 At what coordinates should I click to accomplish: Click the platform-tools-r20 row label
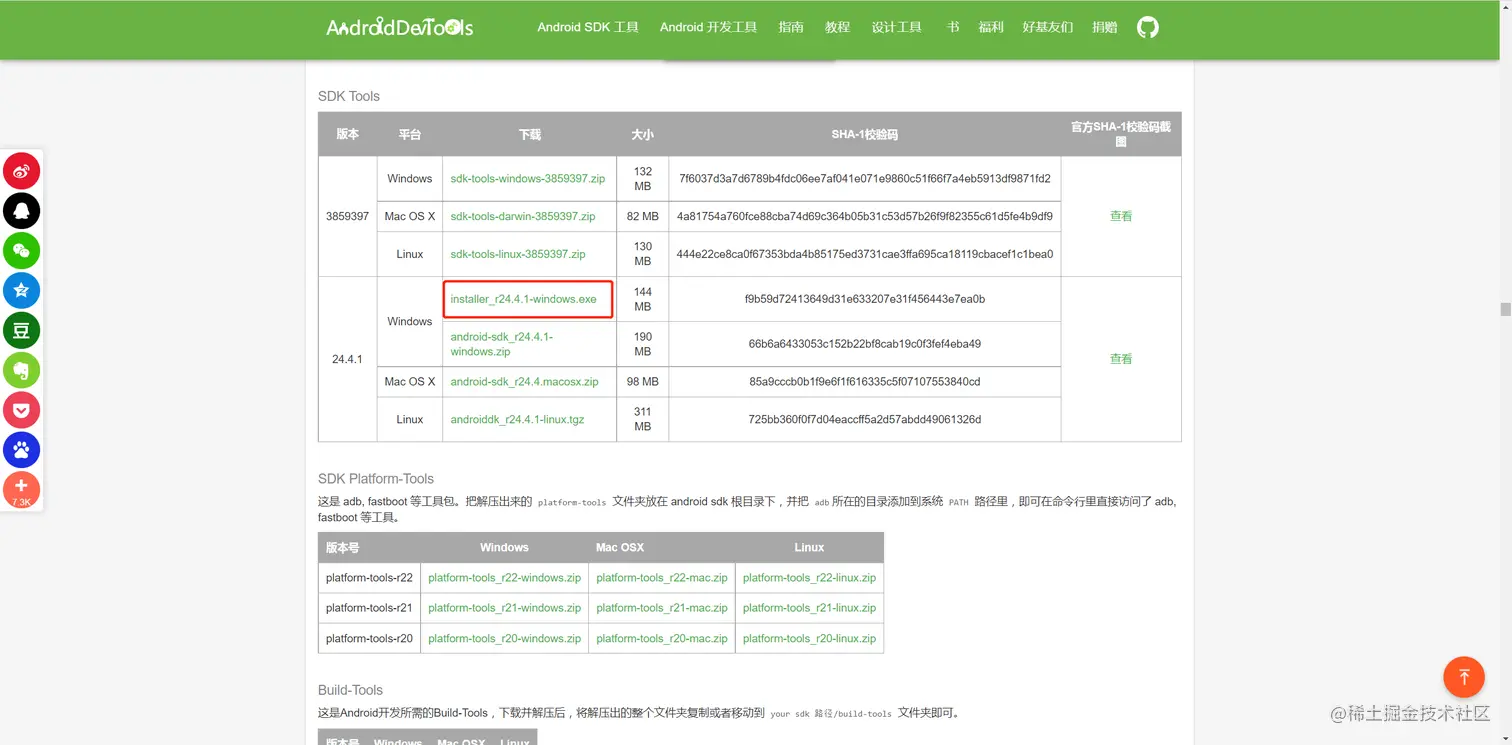pyautogui.click(x=369, y=639)
